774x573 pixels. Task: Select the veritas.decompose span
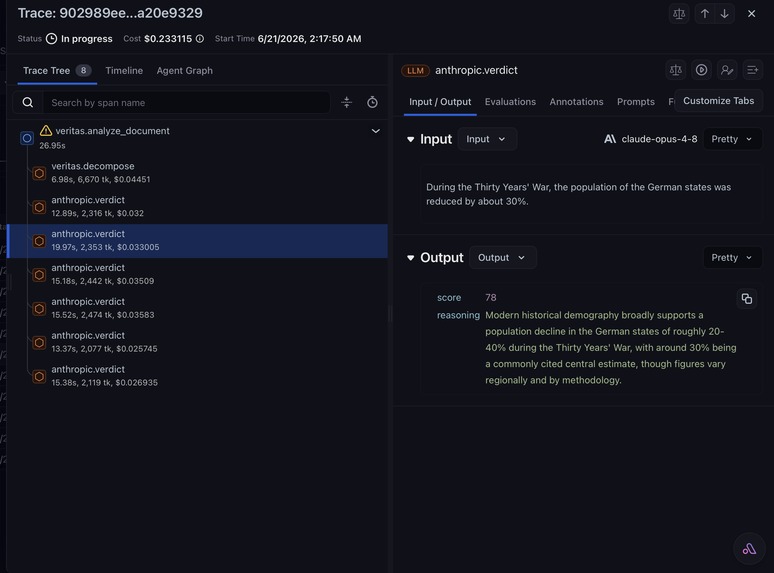(197, 173)
